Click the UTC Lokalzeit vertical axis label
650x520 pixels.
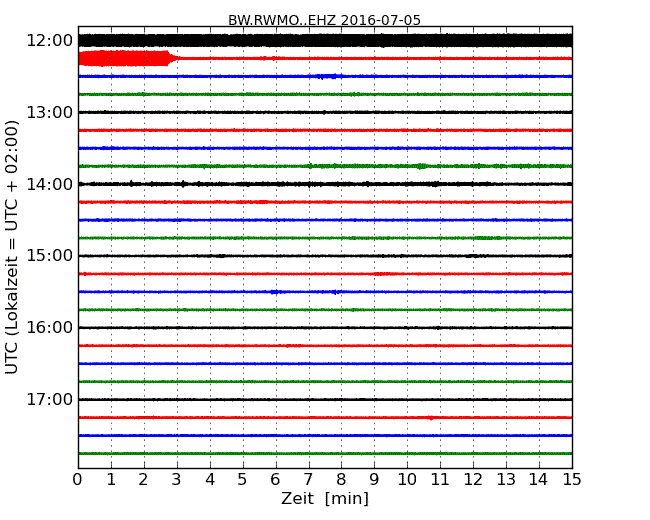[x=12, y=247]
